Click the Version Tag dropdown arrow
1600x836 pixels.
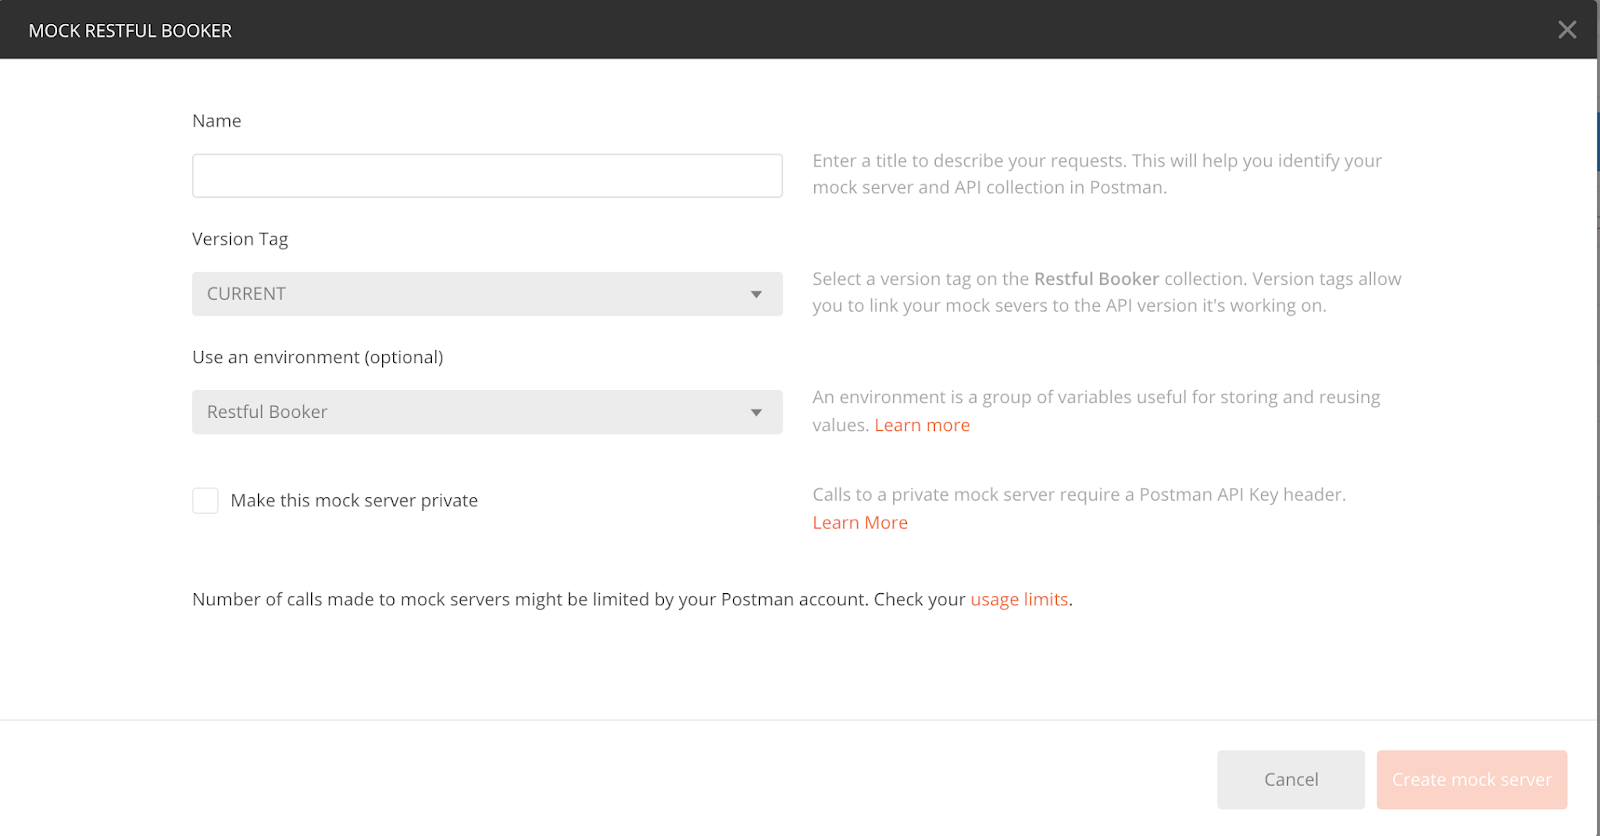[x=756, y=294]
